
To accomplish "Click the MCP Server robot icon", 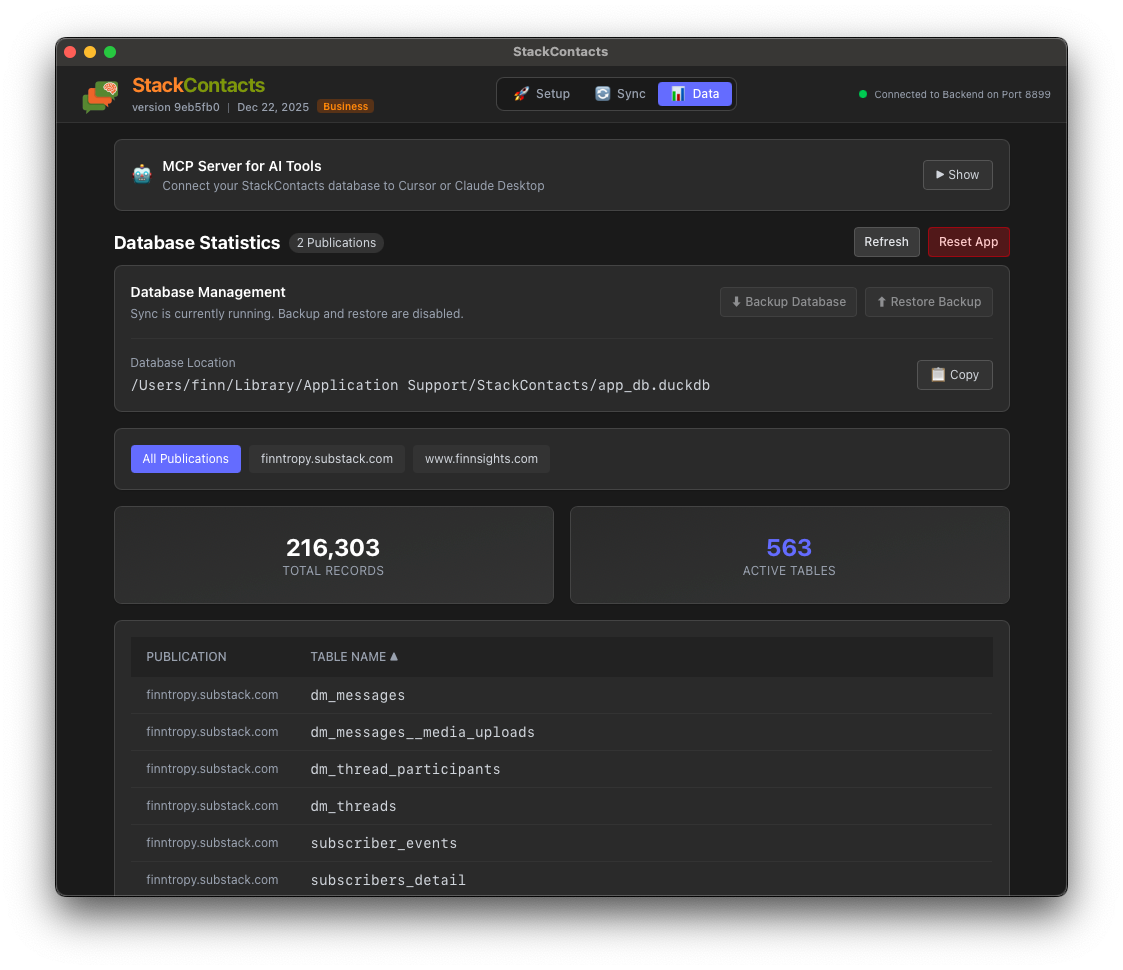I will point(142,174).
